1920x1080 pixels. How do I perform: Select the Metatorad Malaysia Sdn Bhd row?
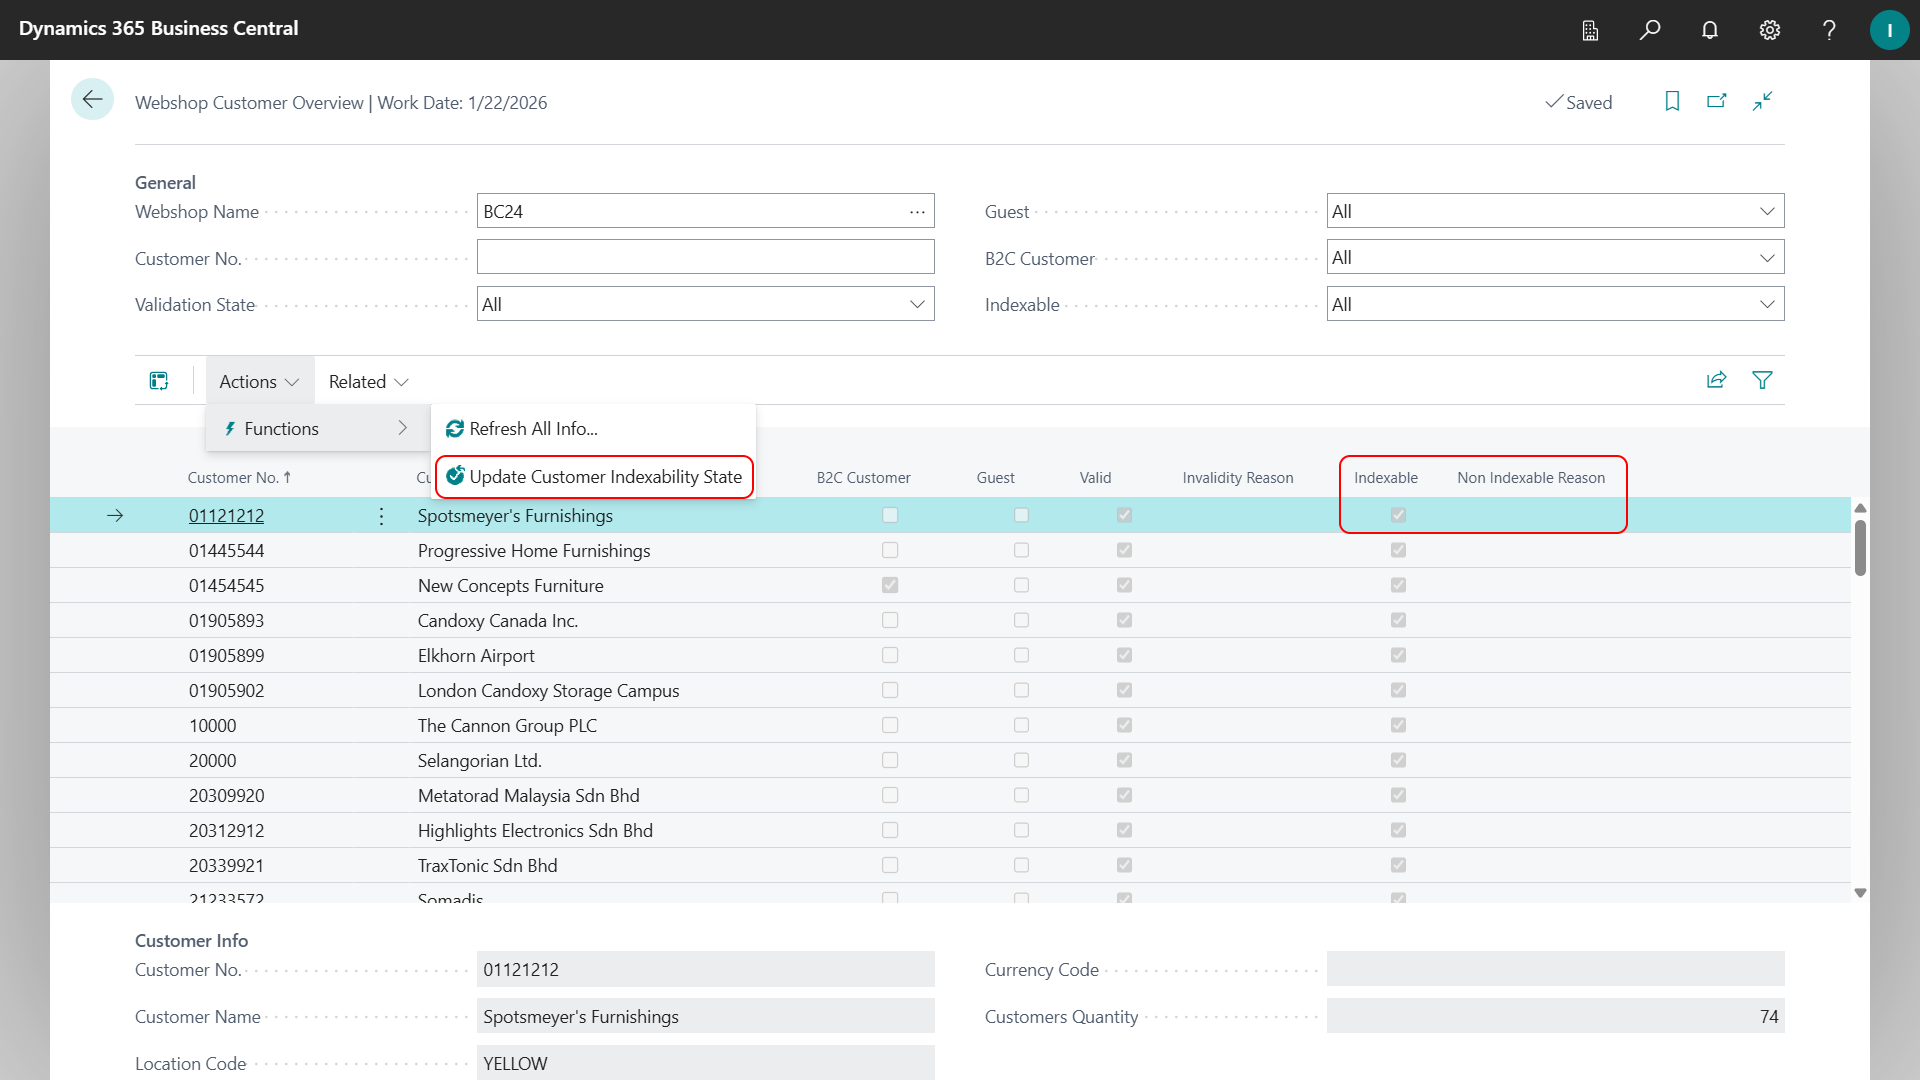(950, 796)
